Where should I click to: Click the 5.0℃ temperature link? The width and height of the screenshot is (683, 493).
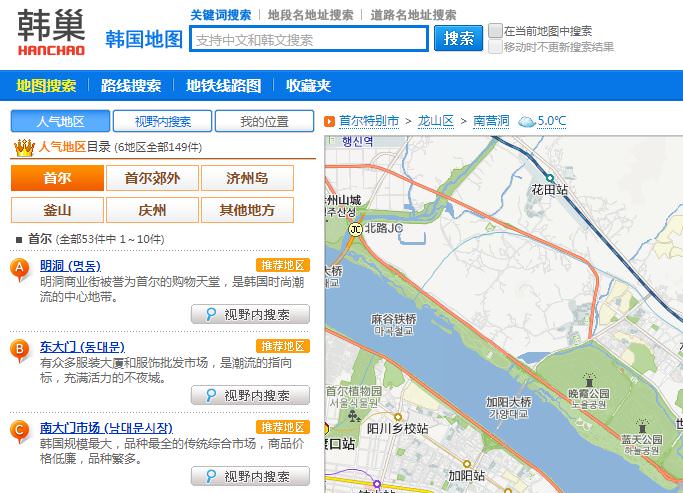(x=551, y=121)
